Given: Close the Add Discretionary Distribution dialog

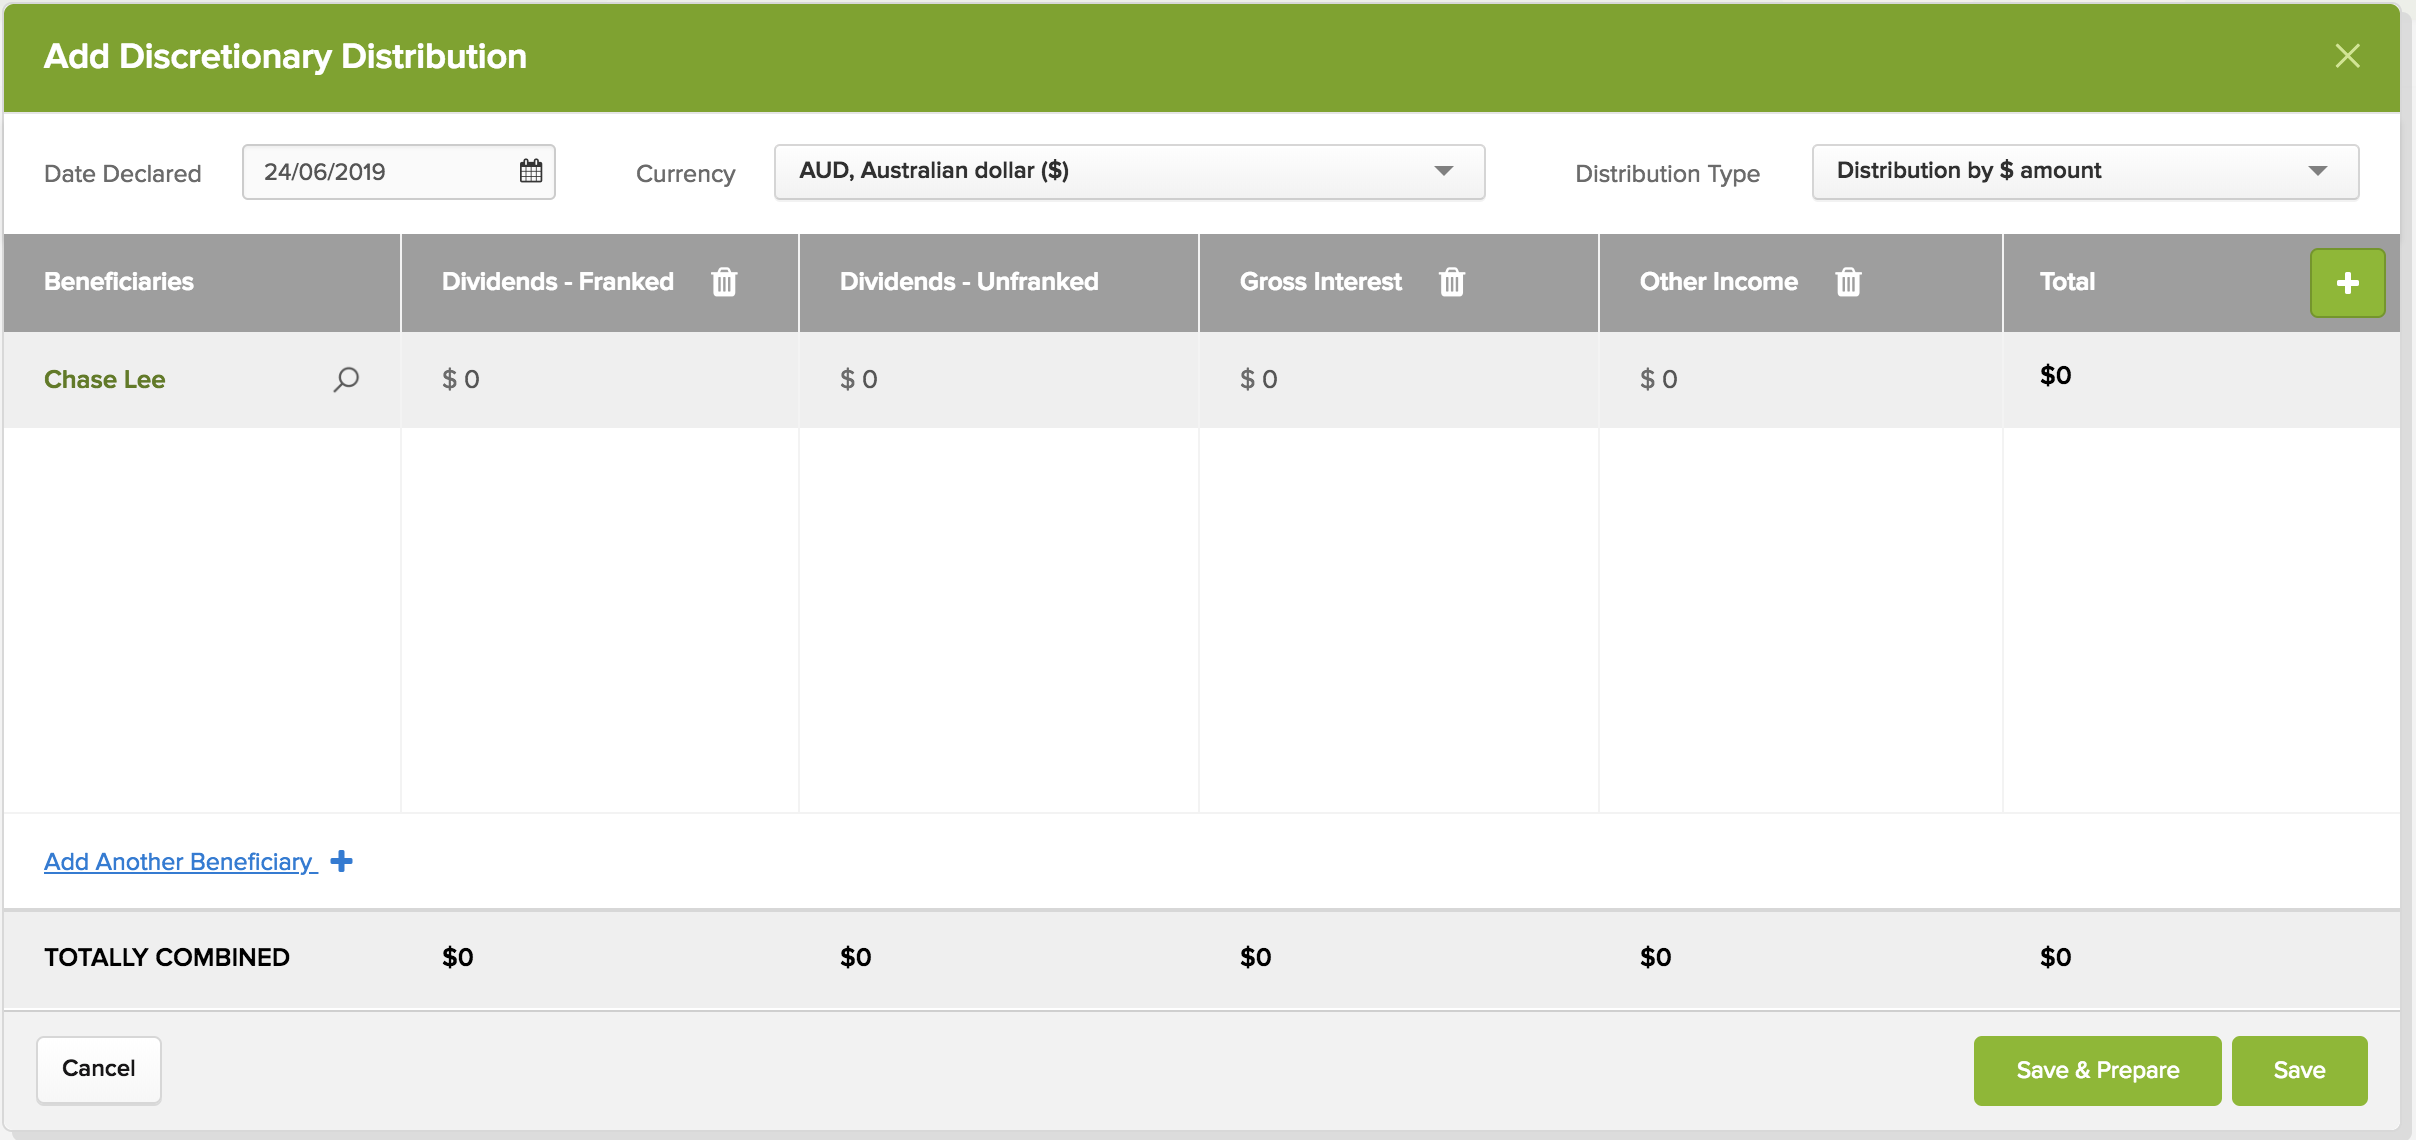Looking at the screenshot, I should point(2347,56).
